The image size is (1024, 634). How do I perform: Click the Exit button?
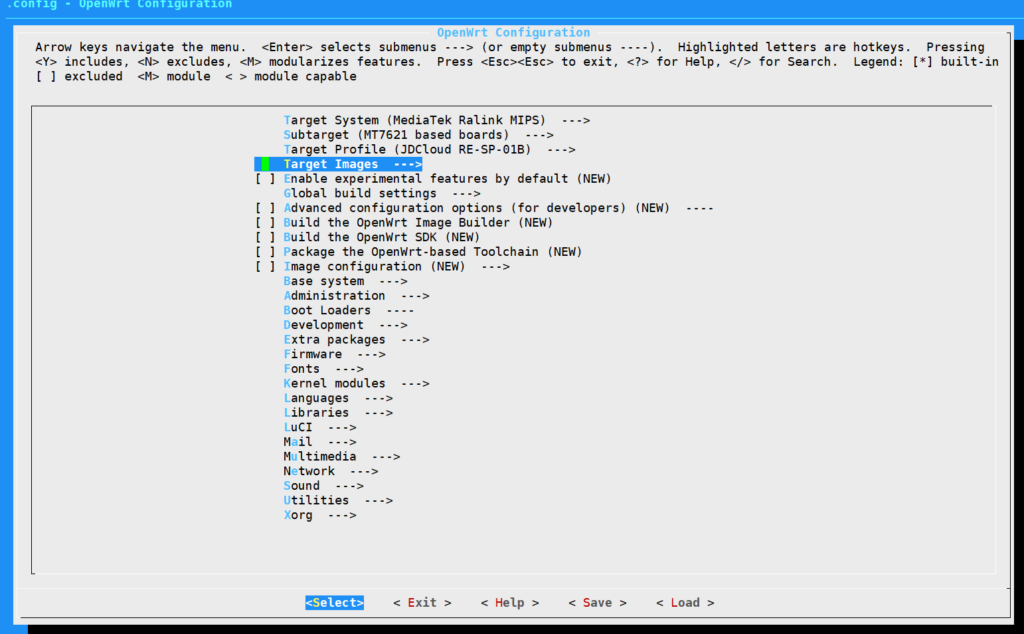coord(422,603)
